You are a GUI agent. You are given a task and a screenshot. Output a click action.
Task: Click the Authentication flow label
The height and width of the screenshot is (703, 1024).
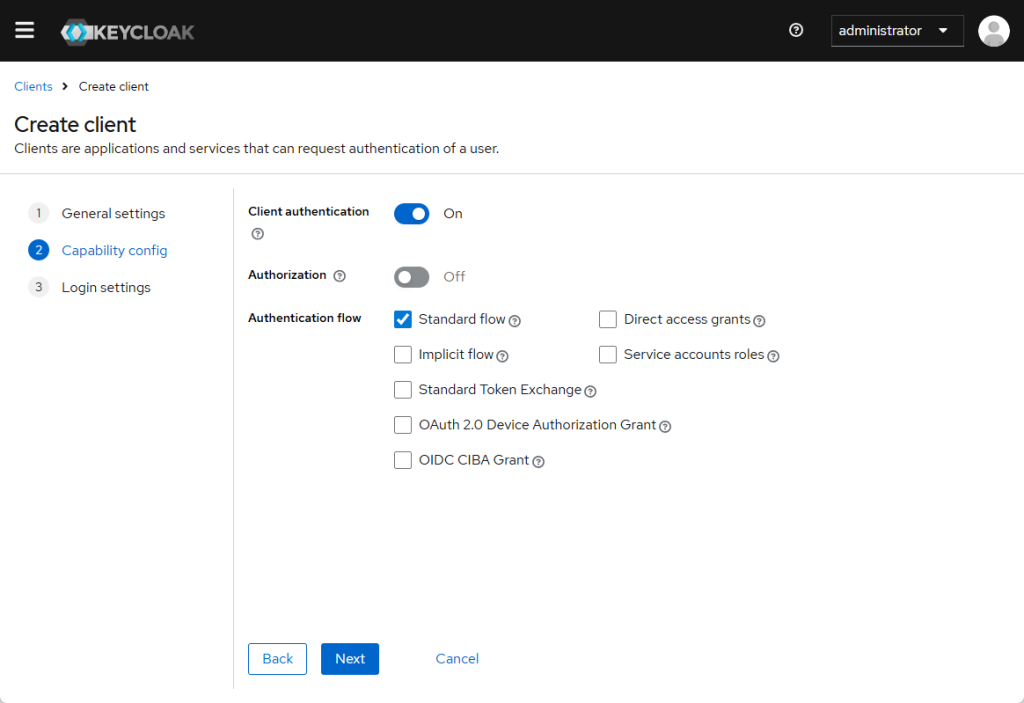click(304, 318)
